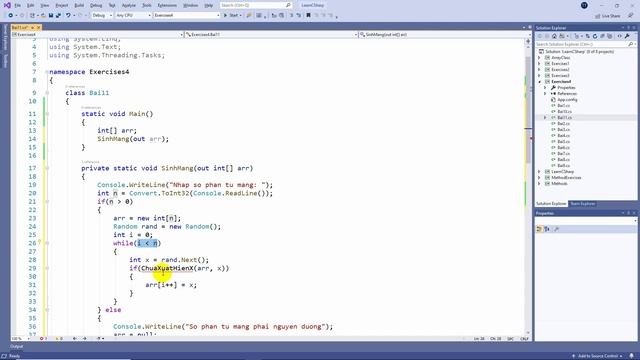Click the Sync with Active Document icon
This screenshot has height=360, width=640.
[588, 36]
